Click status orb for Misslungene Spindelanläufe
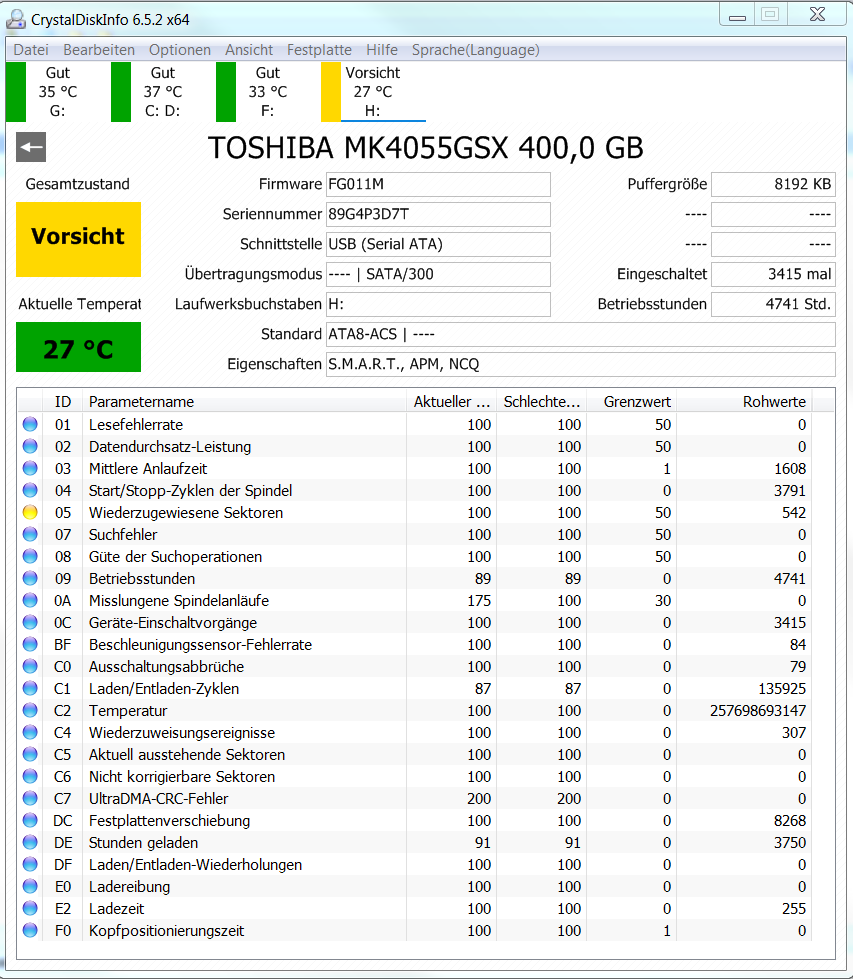This screenshot has width=853, height=979. (30, 601)
